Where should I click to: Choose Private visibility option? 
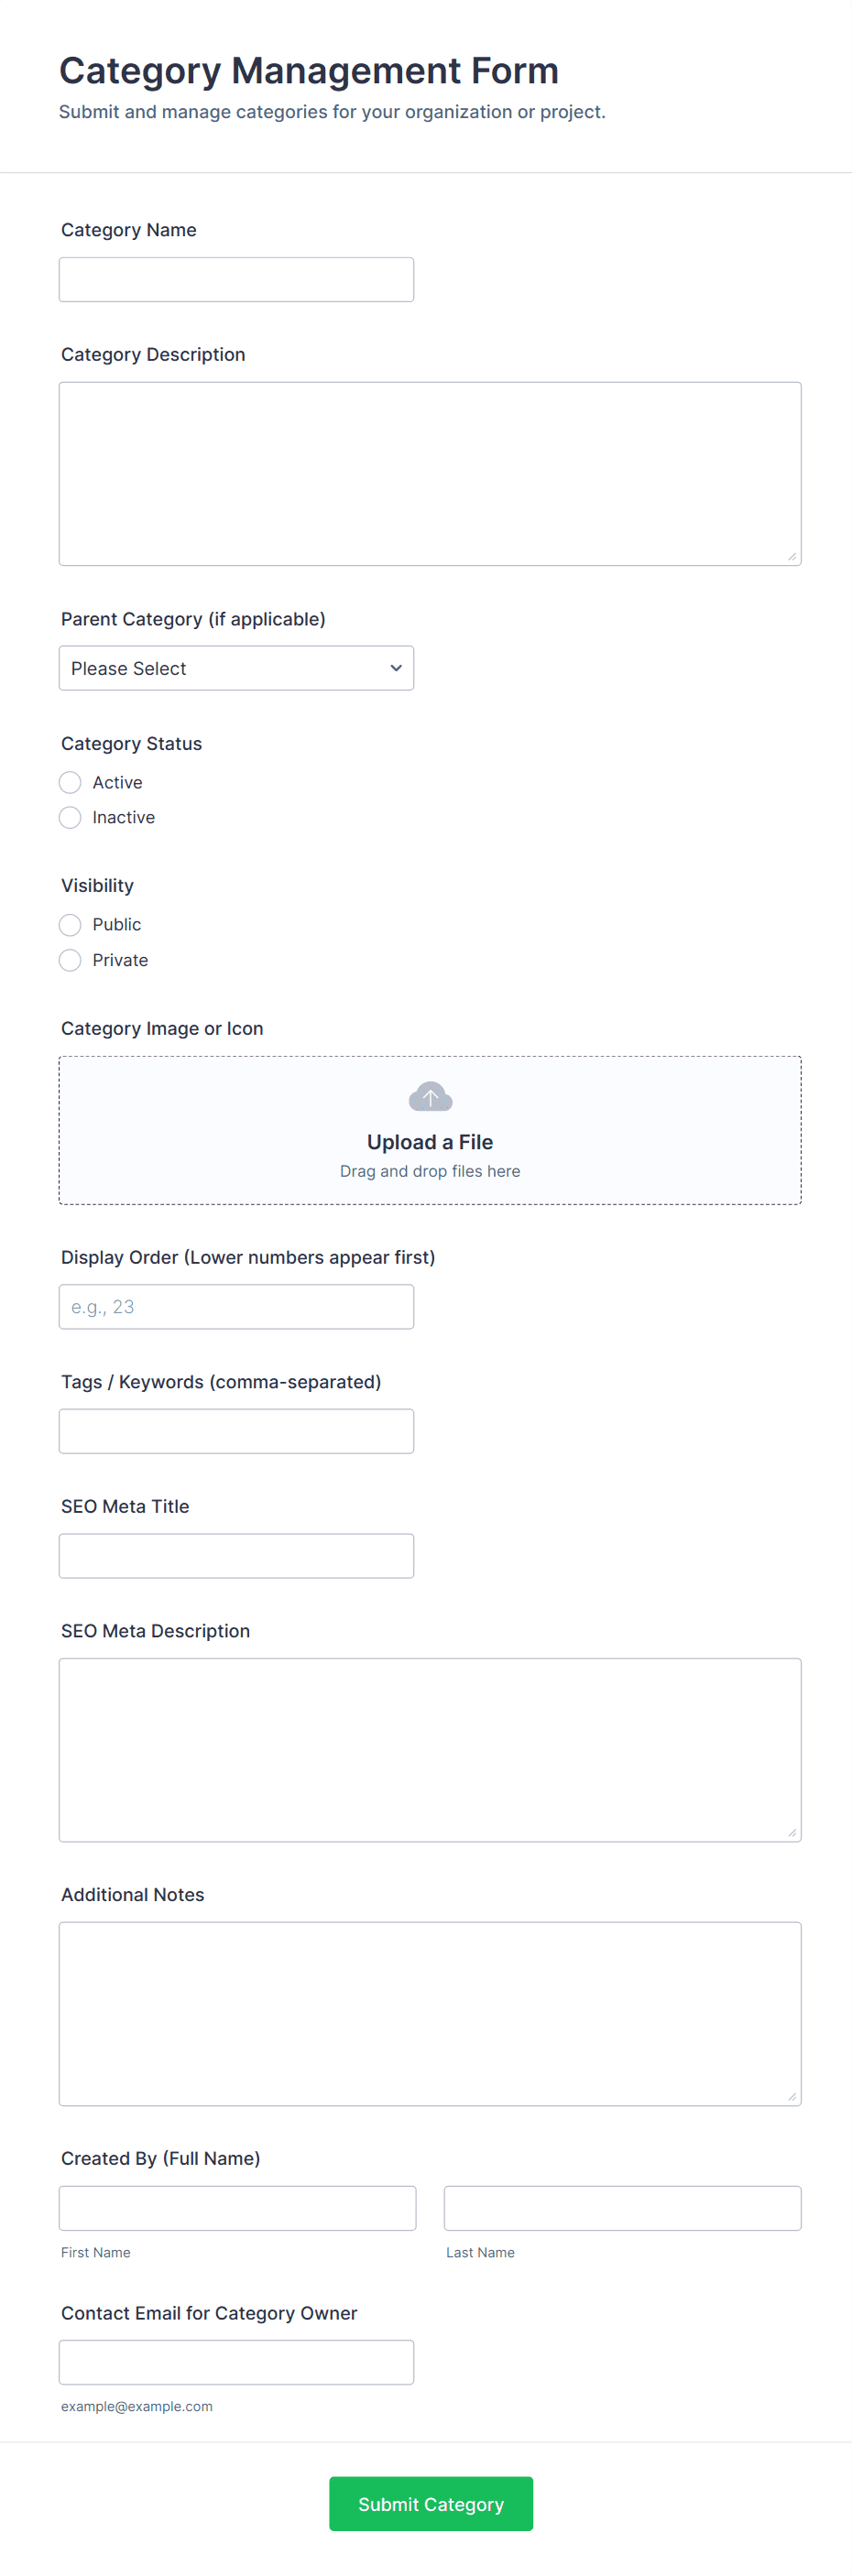tap(70, 960)
